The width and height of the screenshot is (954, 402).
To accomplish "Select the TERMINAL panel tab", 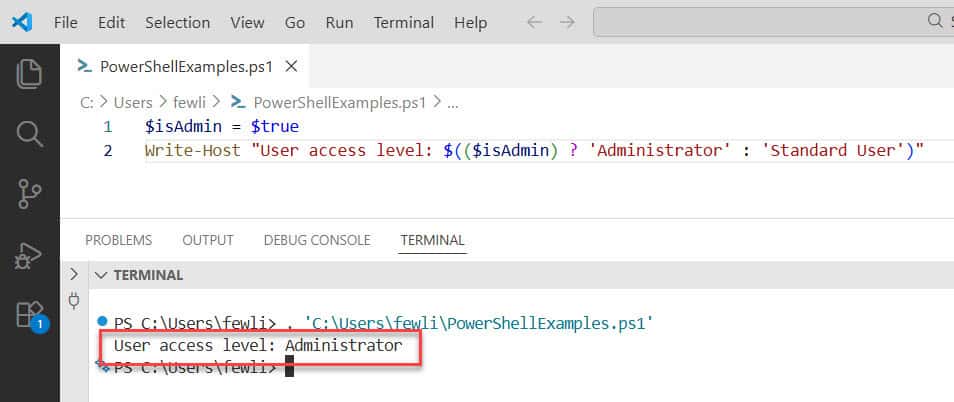I will tap(433, 240).
